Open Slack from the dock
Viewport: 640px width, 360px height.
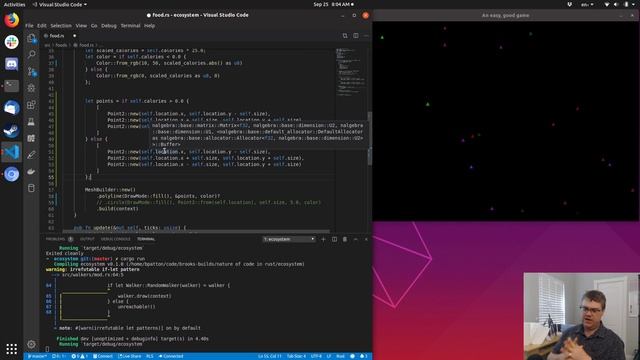tap(11, 42)
